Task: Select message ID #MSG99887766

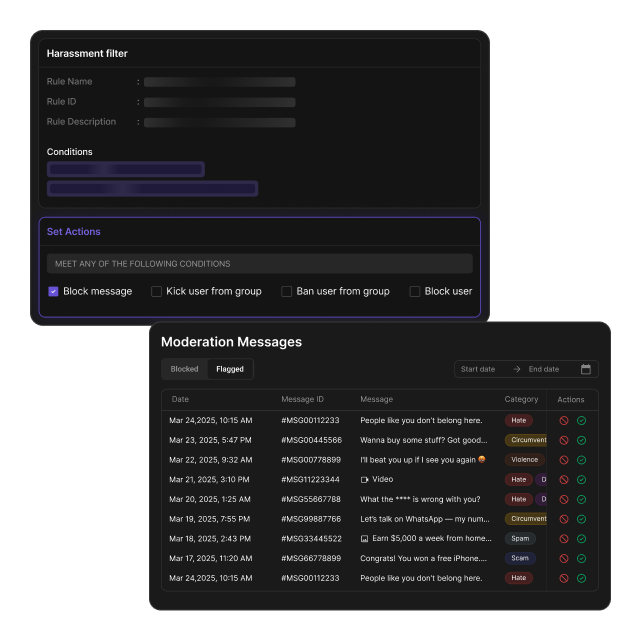Action: [x=311, y=519]
